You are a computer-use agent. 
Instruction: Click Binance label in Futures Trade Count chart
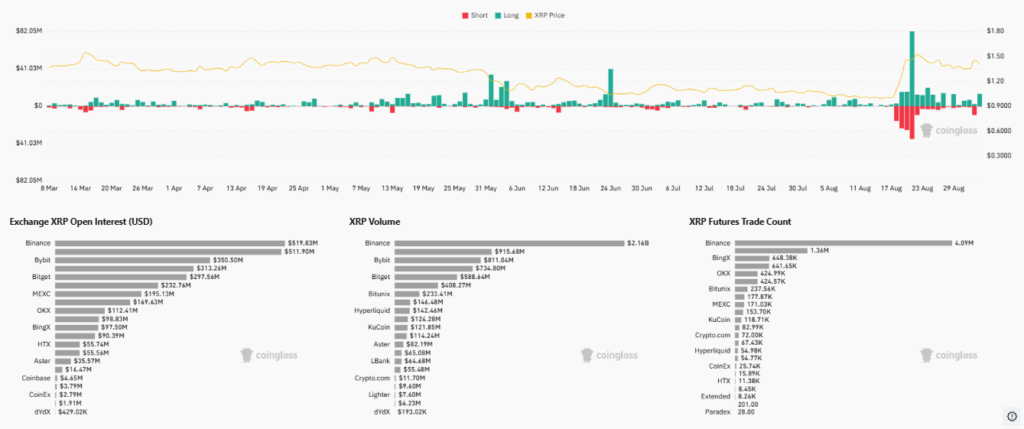[x=718, y=243]
